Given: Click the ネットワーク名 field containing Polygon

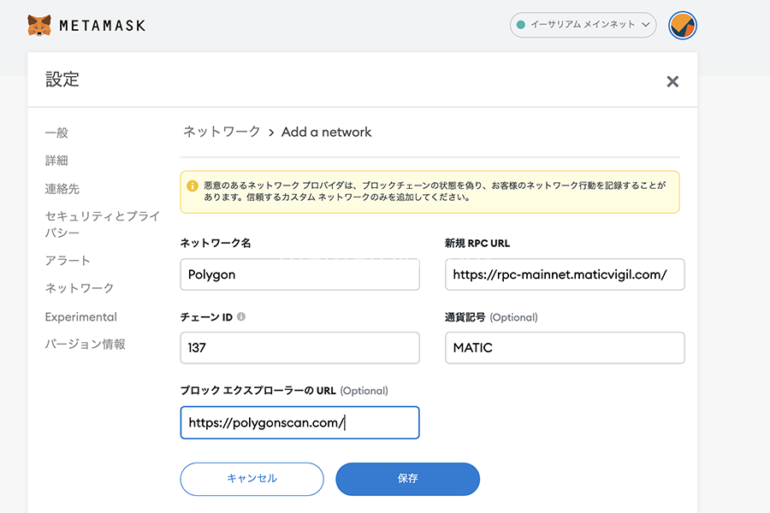Looking at the screenshot, I should [x=299, y=275].
